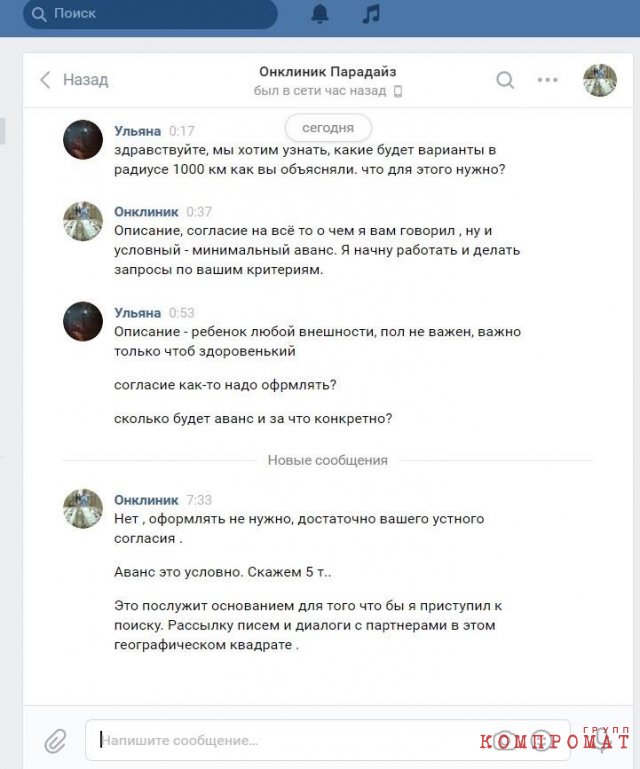Click the сегодня date pill

pyautogui.click(x=328, y=128)
